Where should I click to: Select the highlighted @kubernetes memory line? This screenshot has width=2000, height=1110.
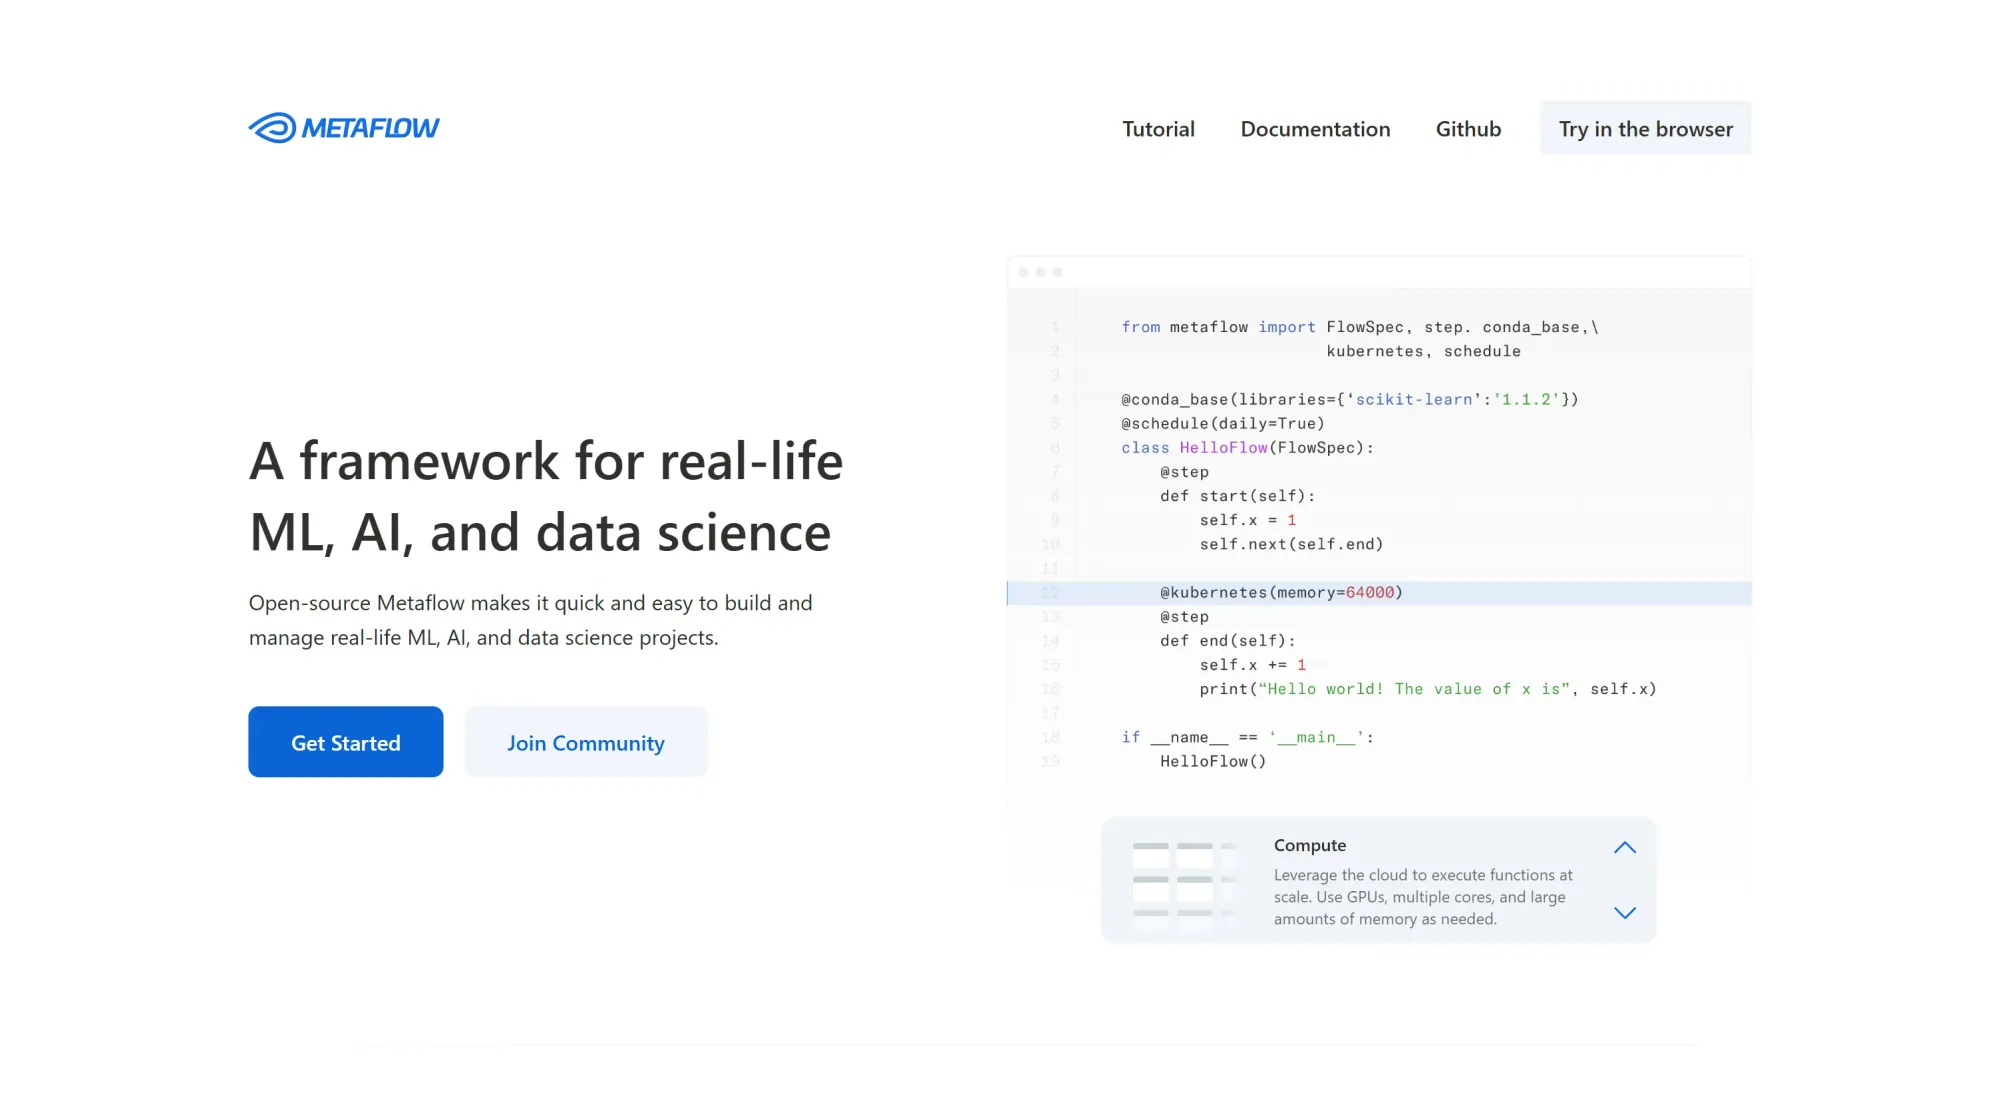pyautogui.click(x=1281, y=592)
